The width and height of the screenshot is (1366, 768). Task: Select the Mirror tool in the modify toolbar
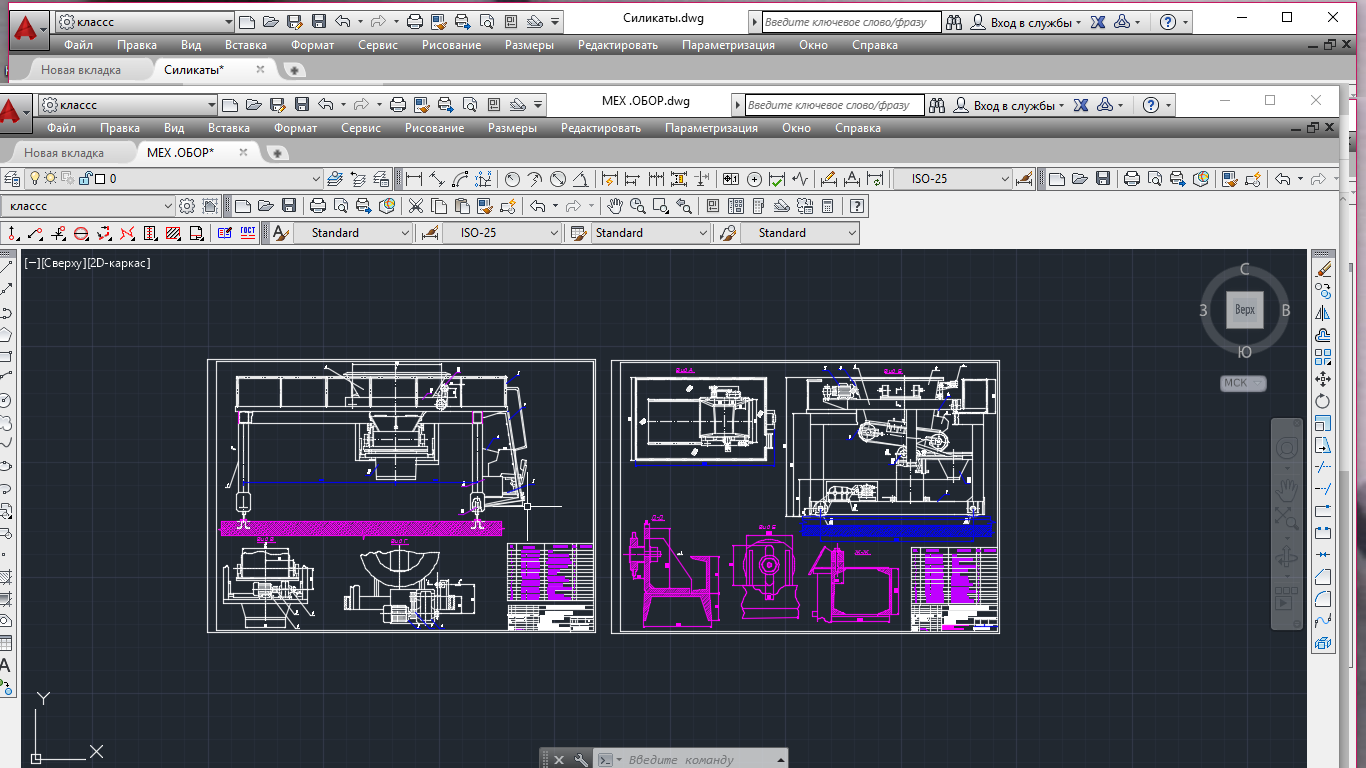(x=1323, y=313)
